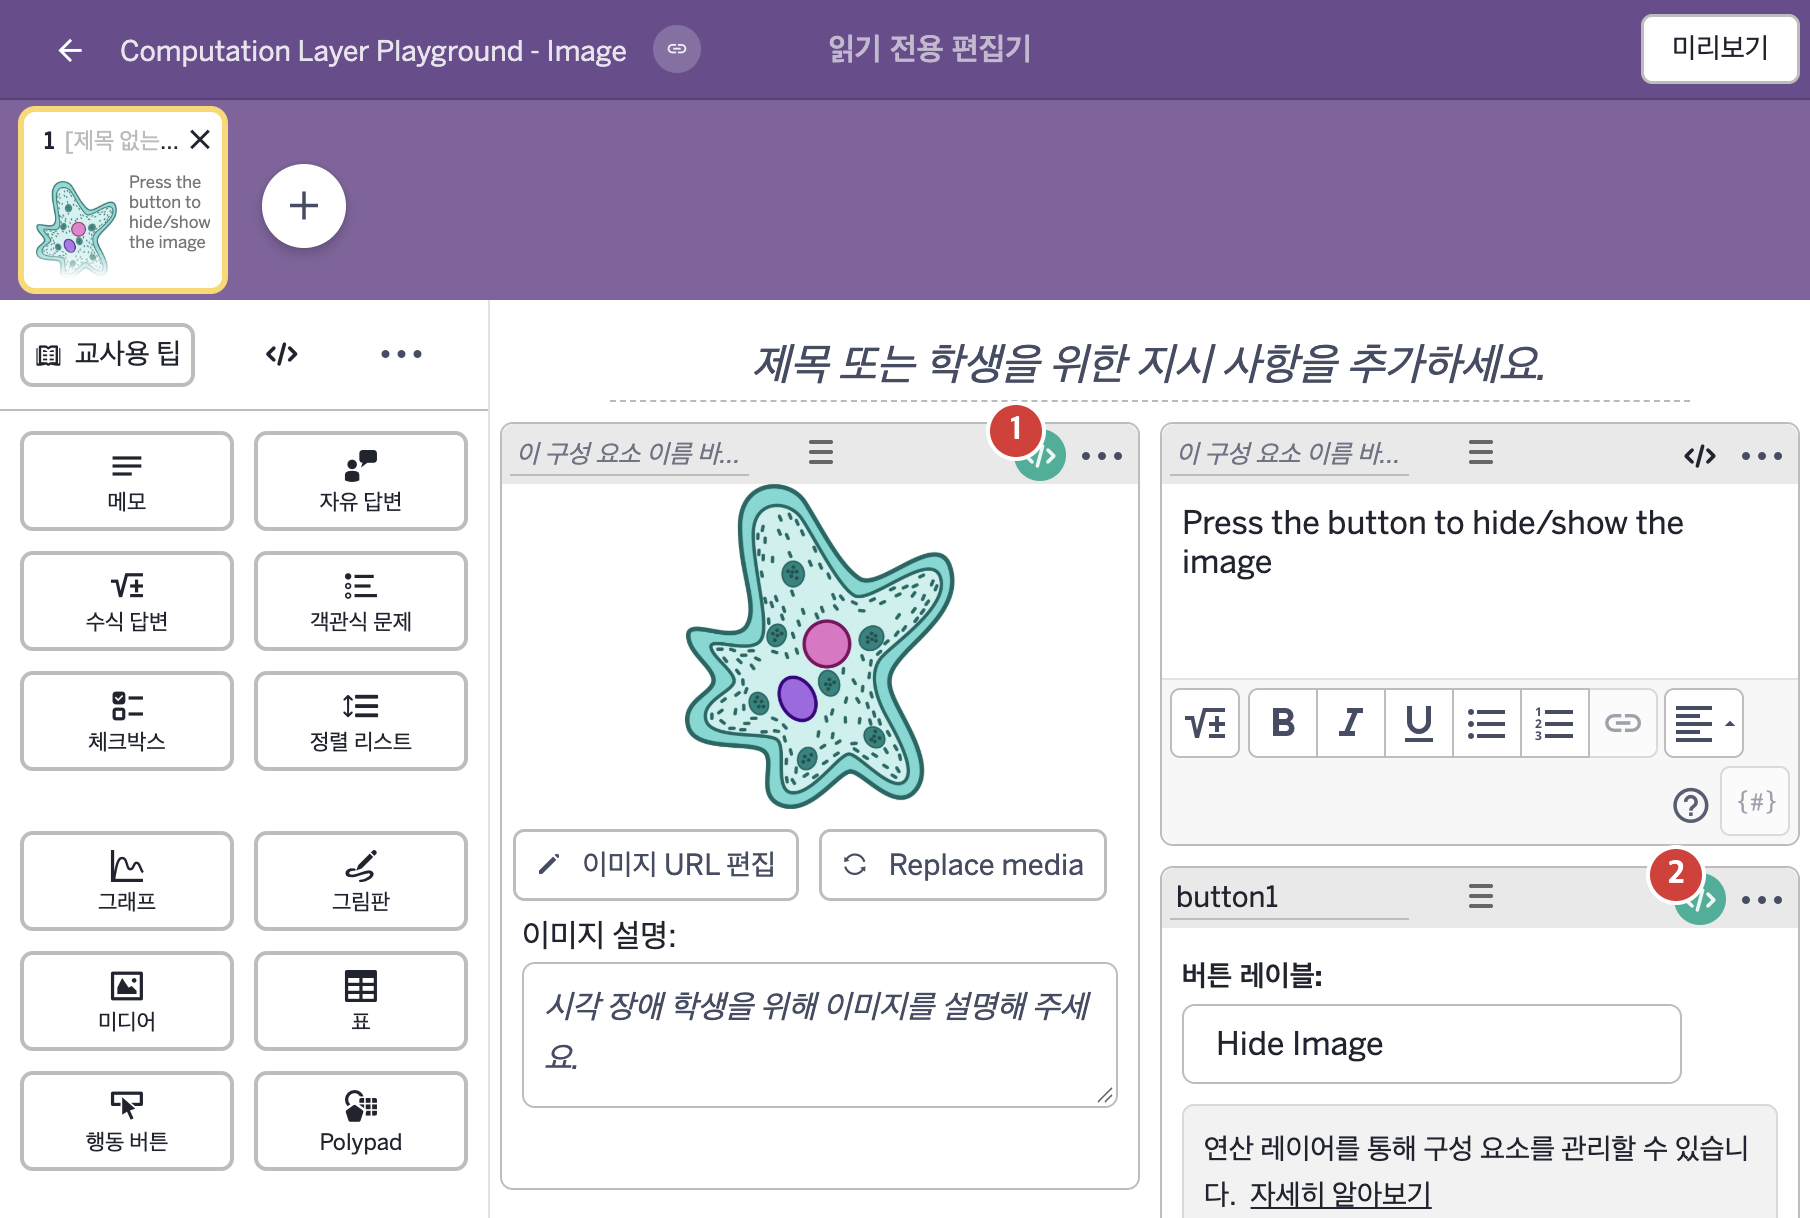
Task: Add a 그래프 graph component
Action: pyautogui.click(x=127, y=881)
